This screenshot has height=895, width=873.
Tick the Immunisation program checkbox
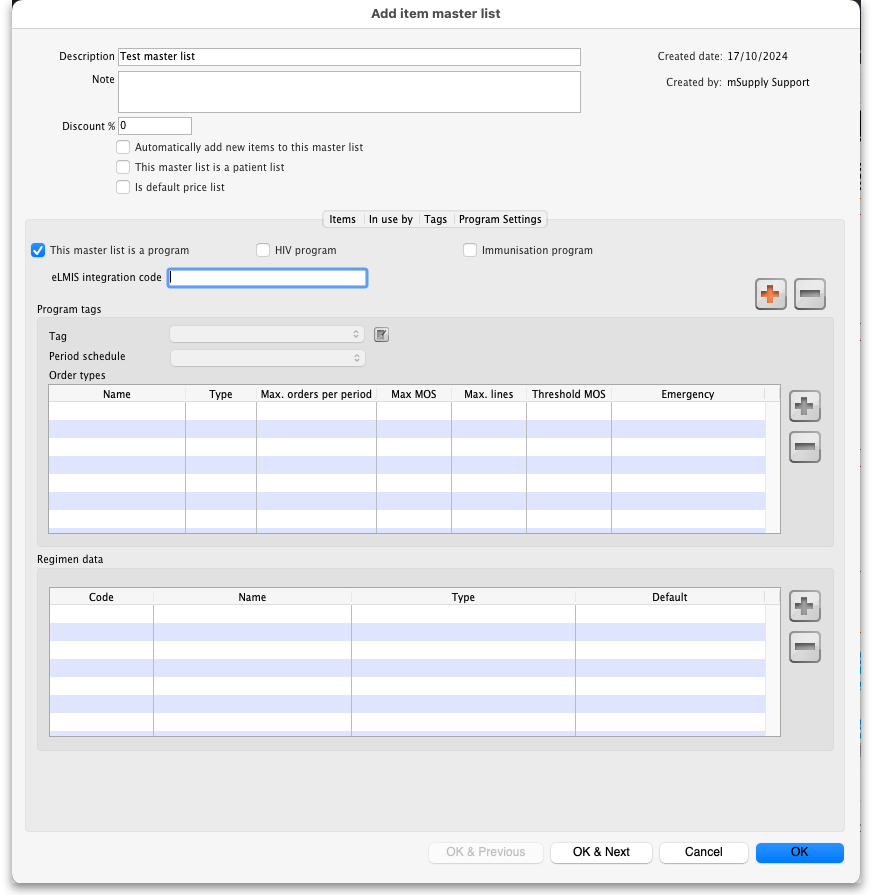coord(470,250)
